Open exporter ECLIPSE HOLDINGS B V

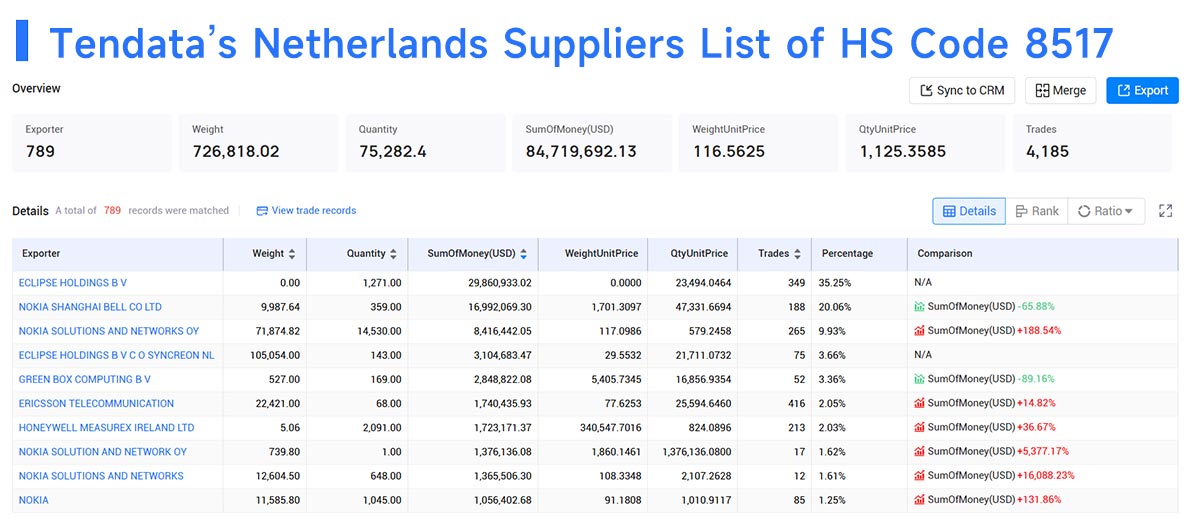tap(73, 282)
